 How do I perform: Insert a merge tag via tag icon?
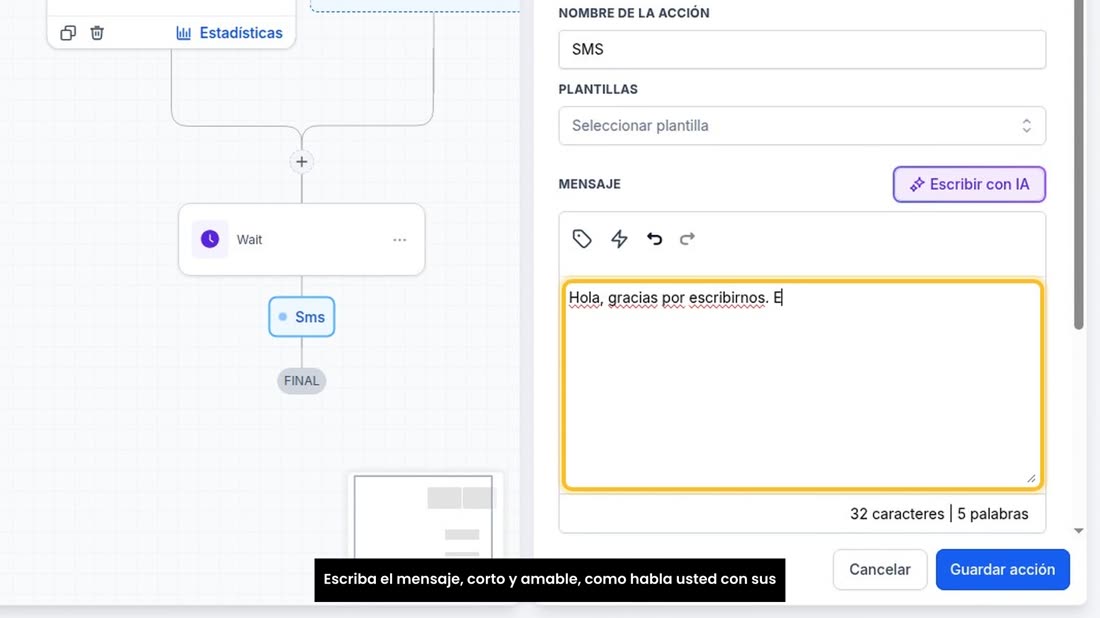click(x=582, y=239)
